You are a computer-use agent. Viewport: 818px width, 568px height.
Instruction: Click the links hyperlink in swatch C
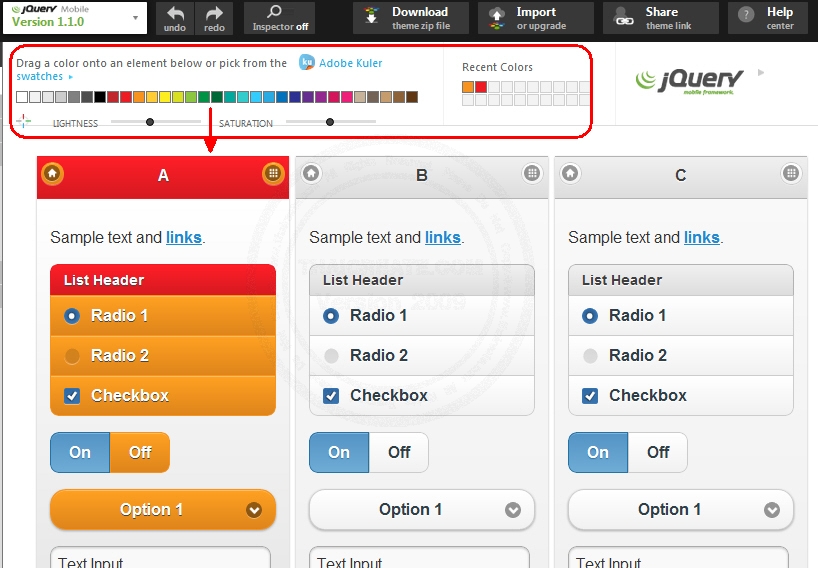(x=702, y=237)
